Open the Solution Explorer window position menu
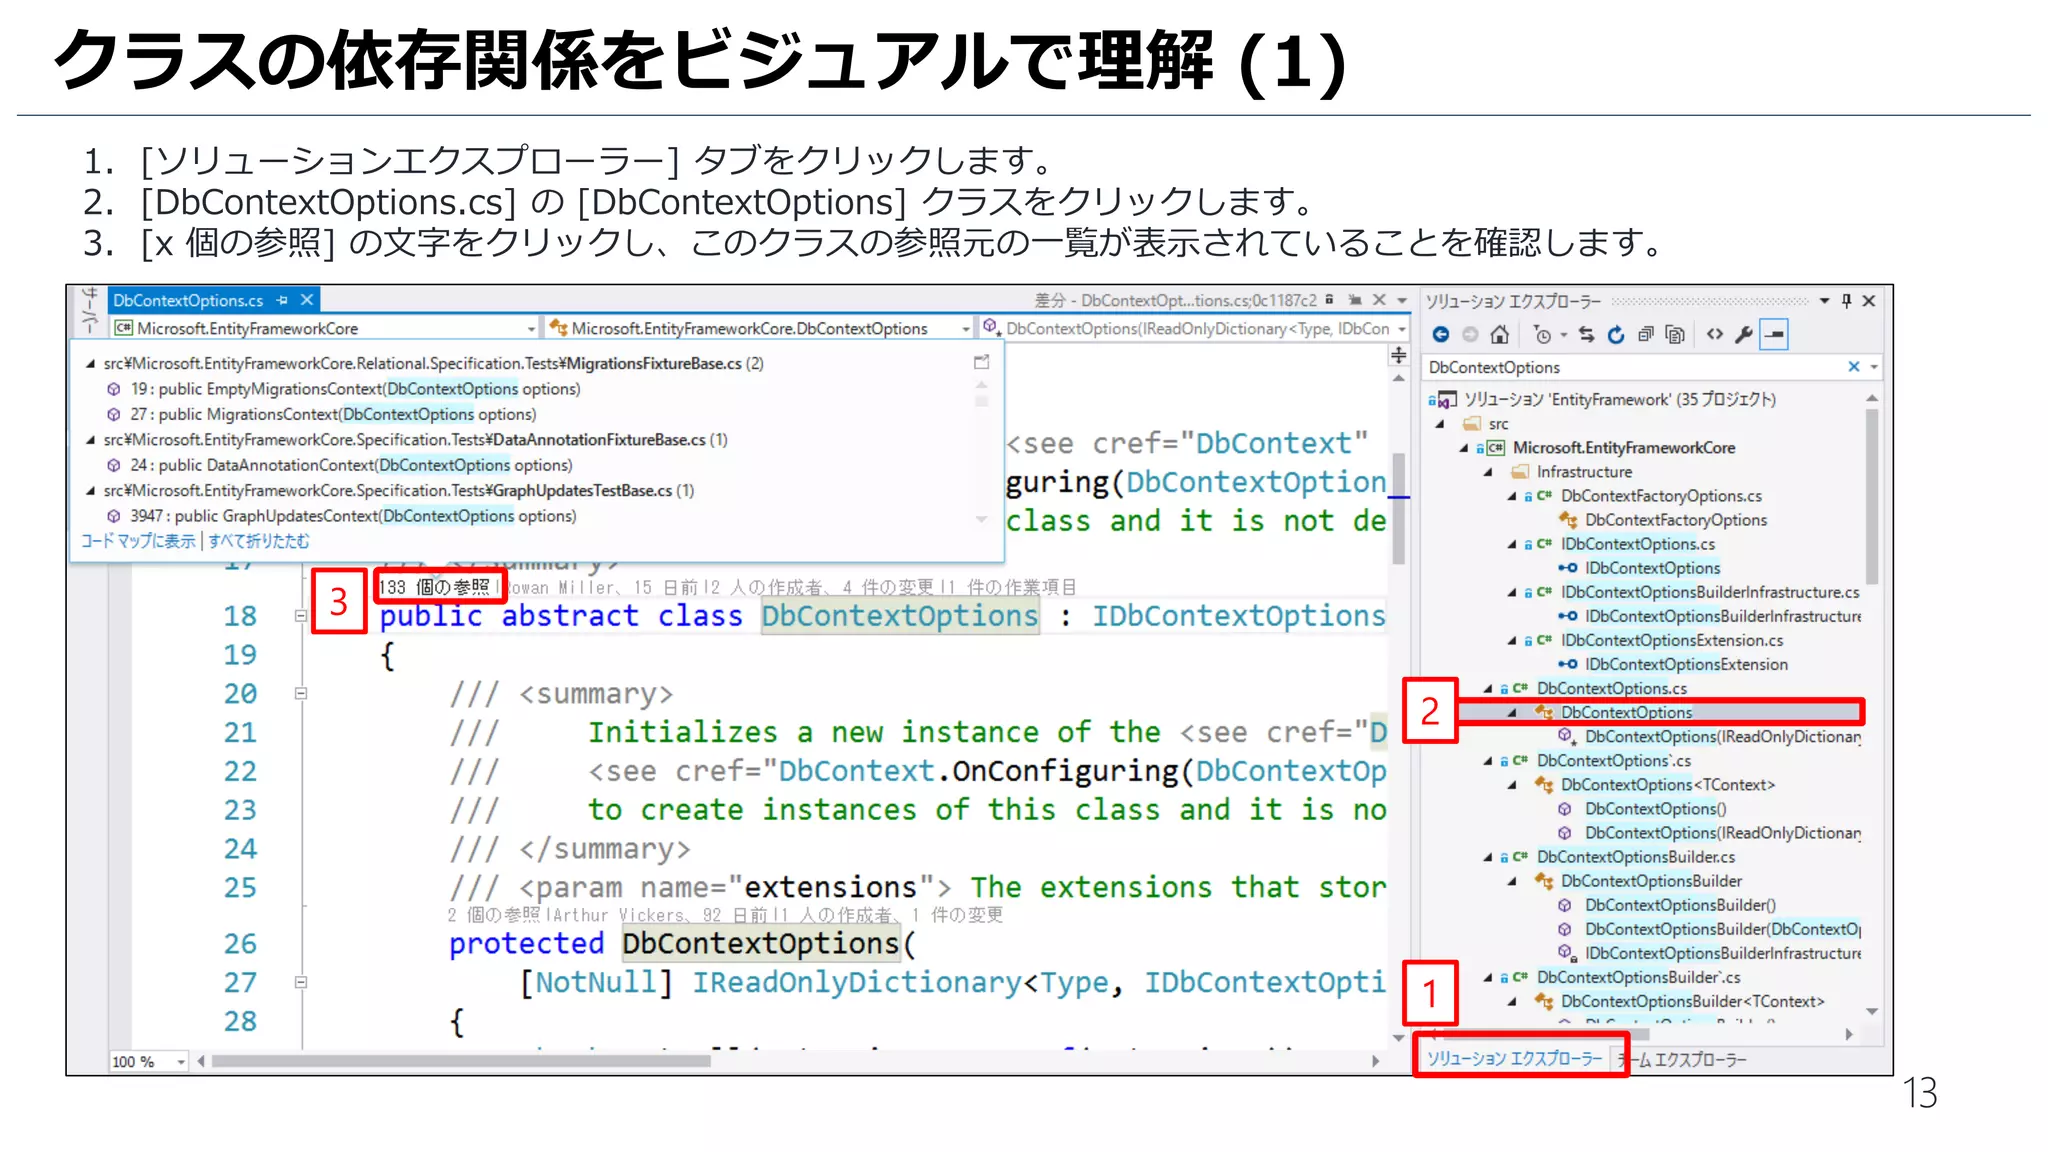 [1824, 301]
